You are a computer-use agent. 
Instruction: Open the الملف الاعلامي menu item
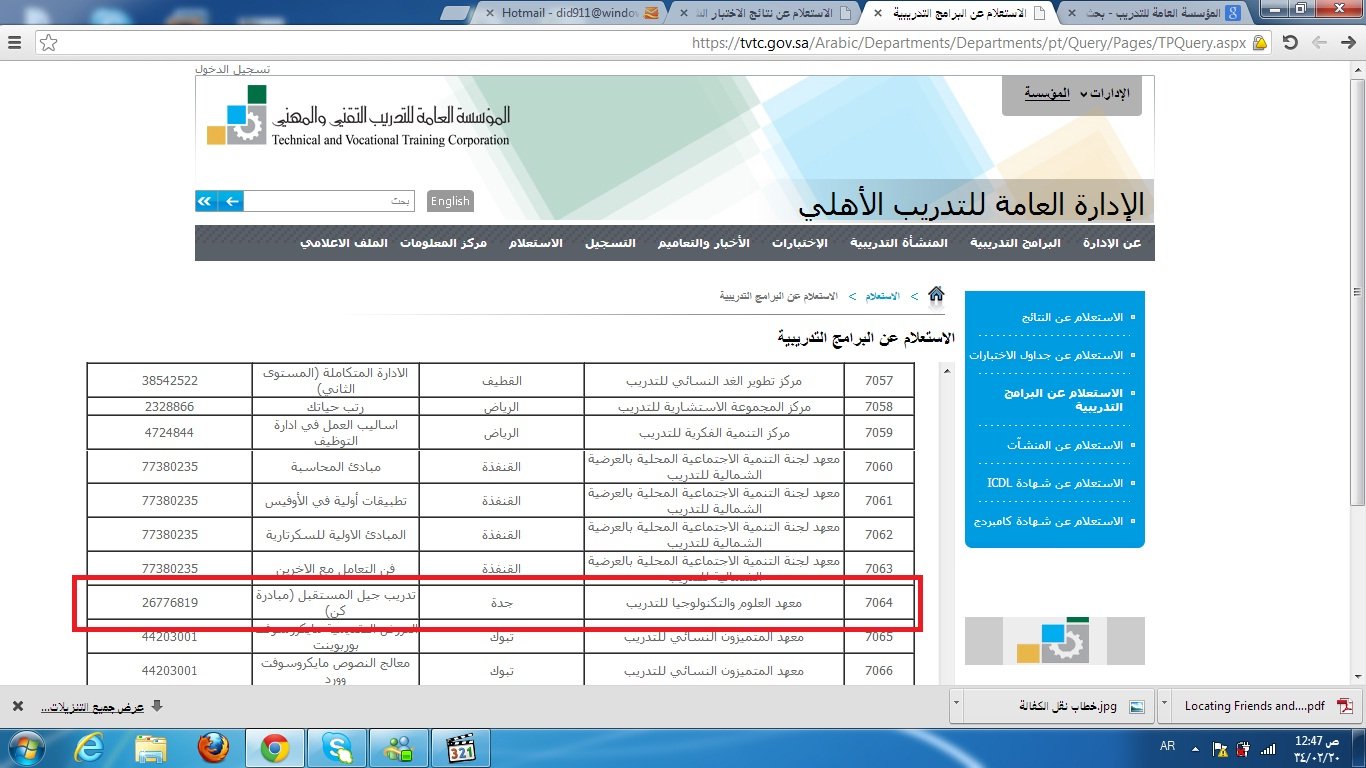[344, 243]
